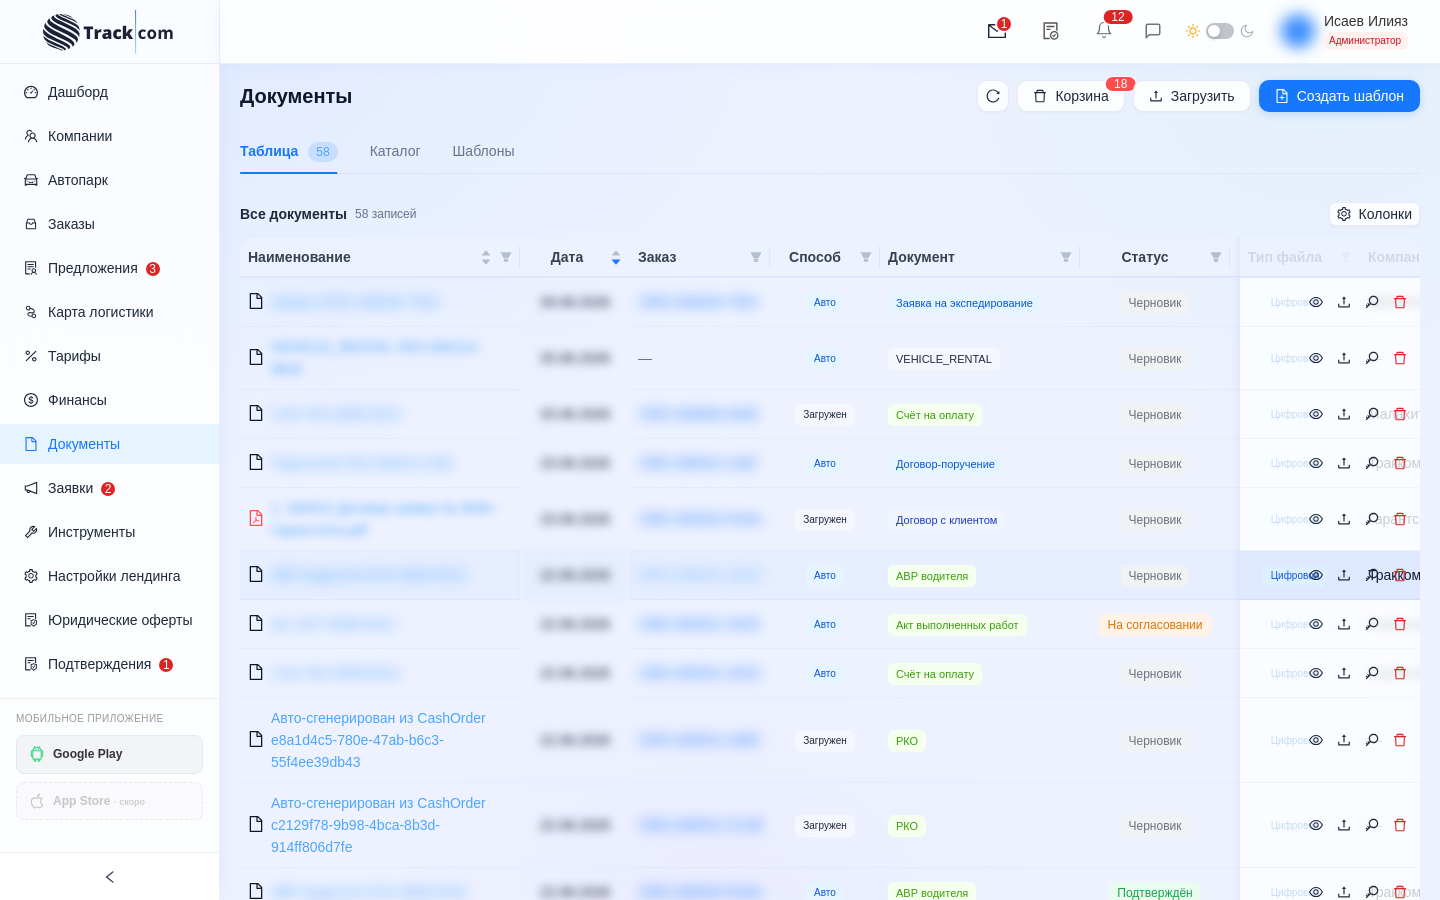Image resolution: width=1440 pixels, height=900 pixels.
Task: Click Создать шаблон button
Action: click(x=1339, y=96)
